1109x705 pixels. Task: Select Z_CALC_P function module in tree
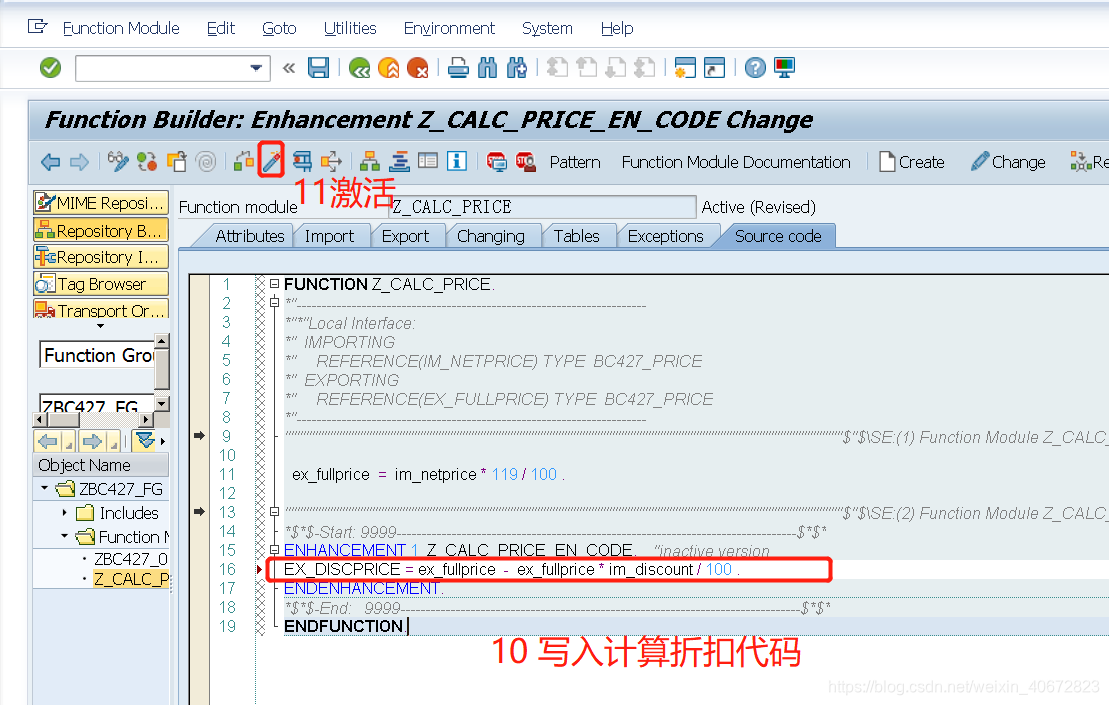[x=132, y=579]
